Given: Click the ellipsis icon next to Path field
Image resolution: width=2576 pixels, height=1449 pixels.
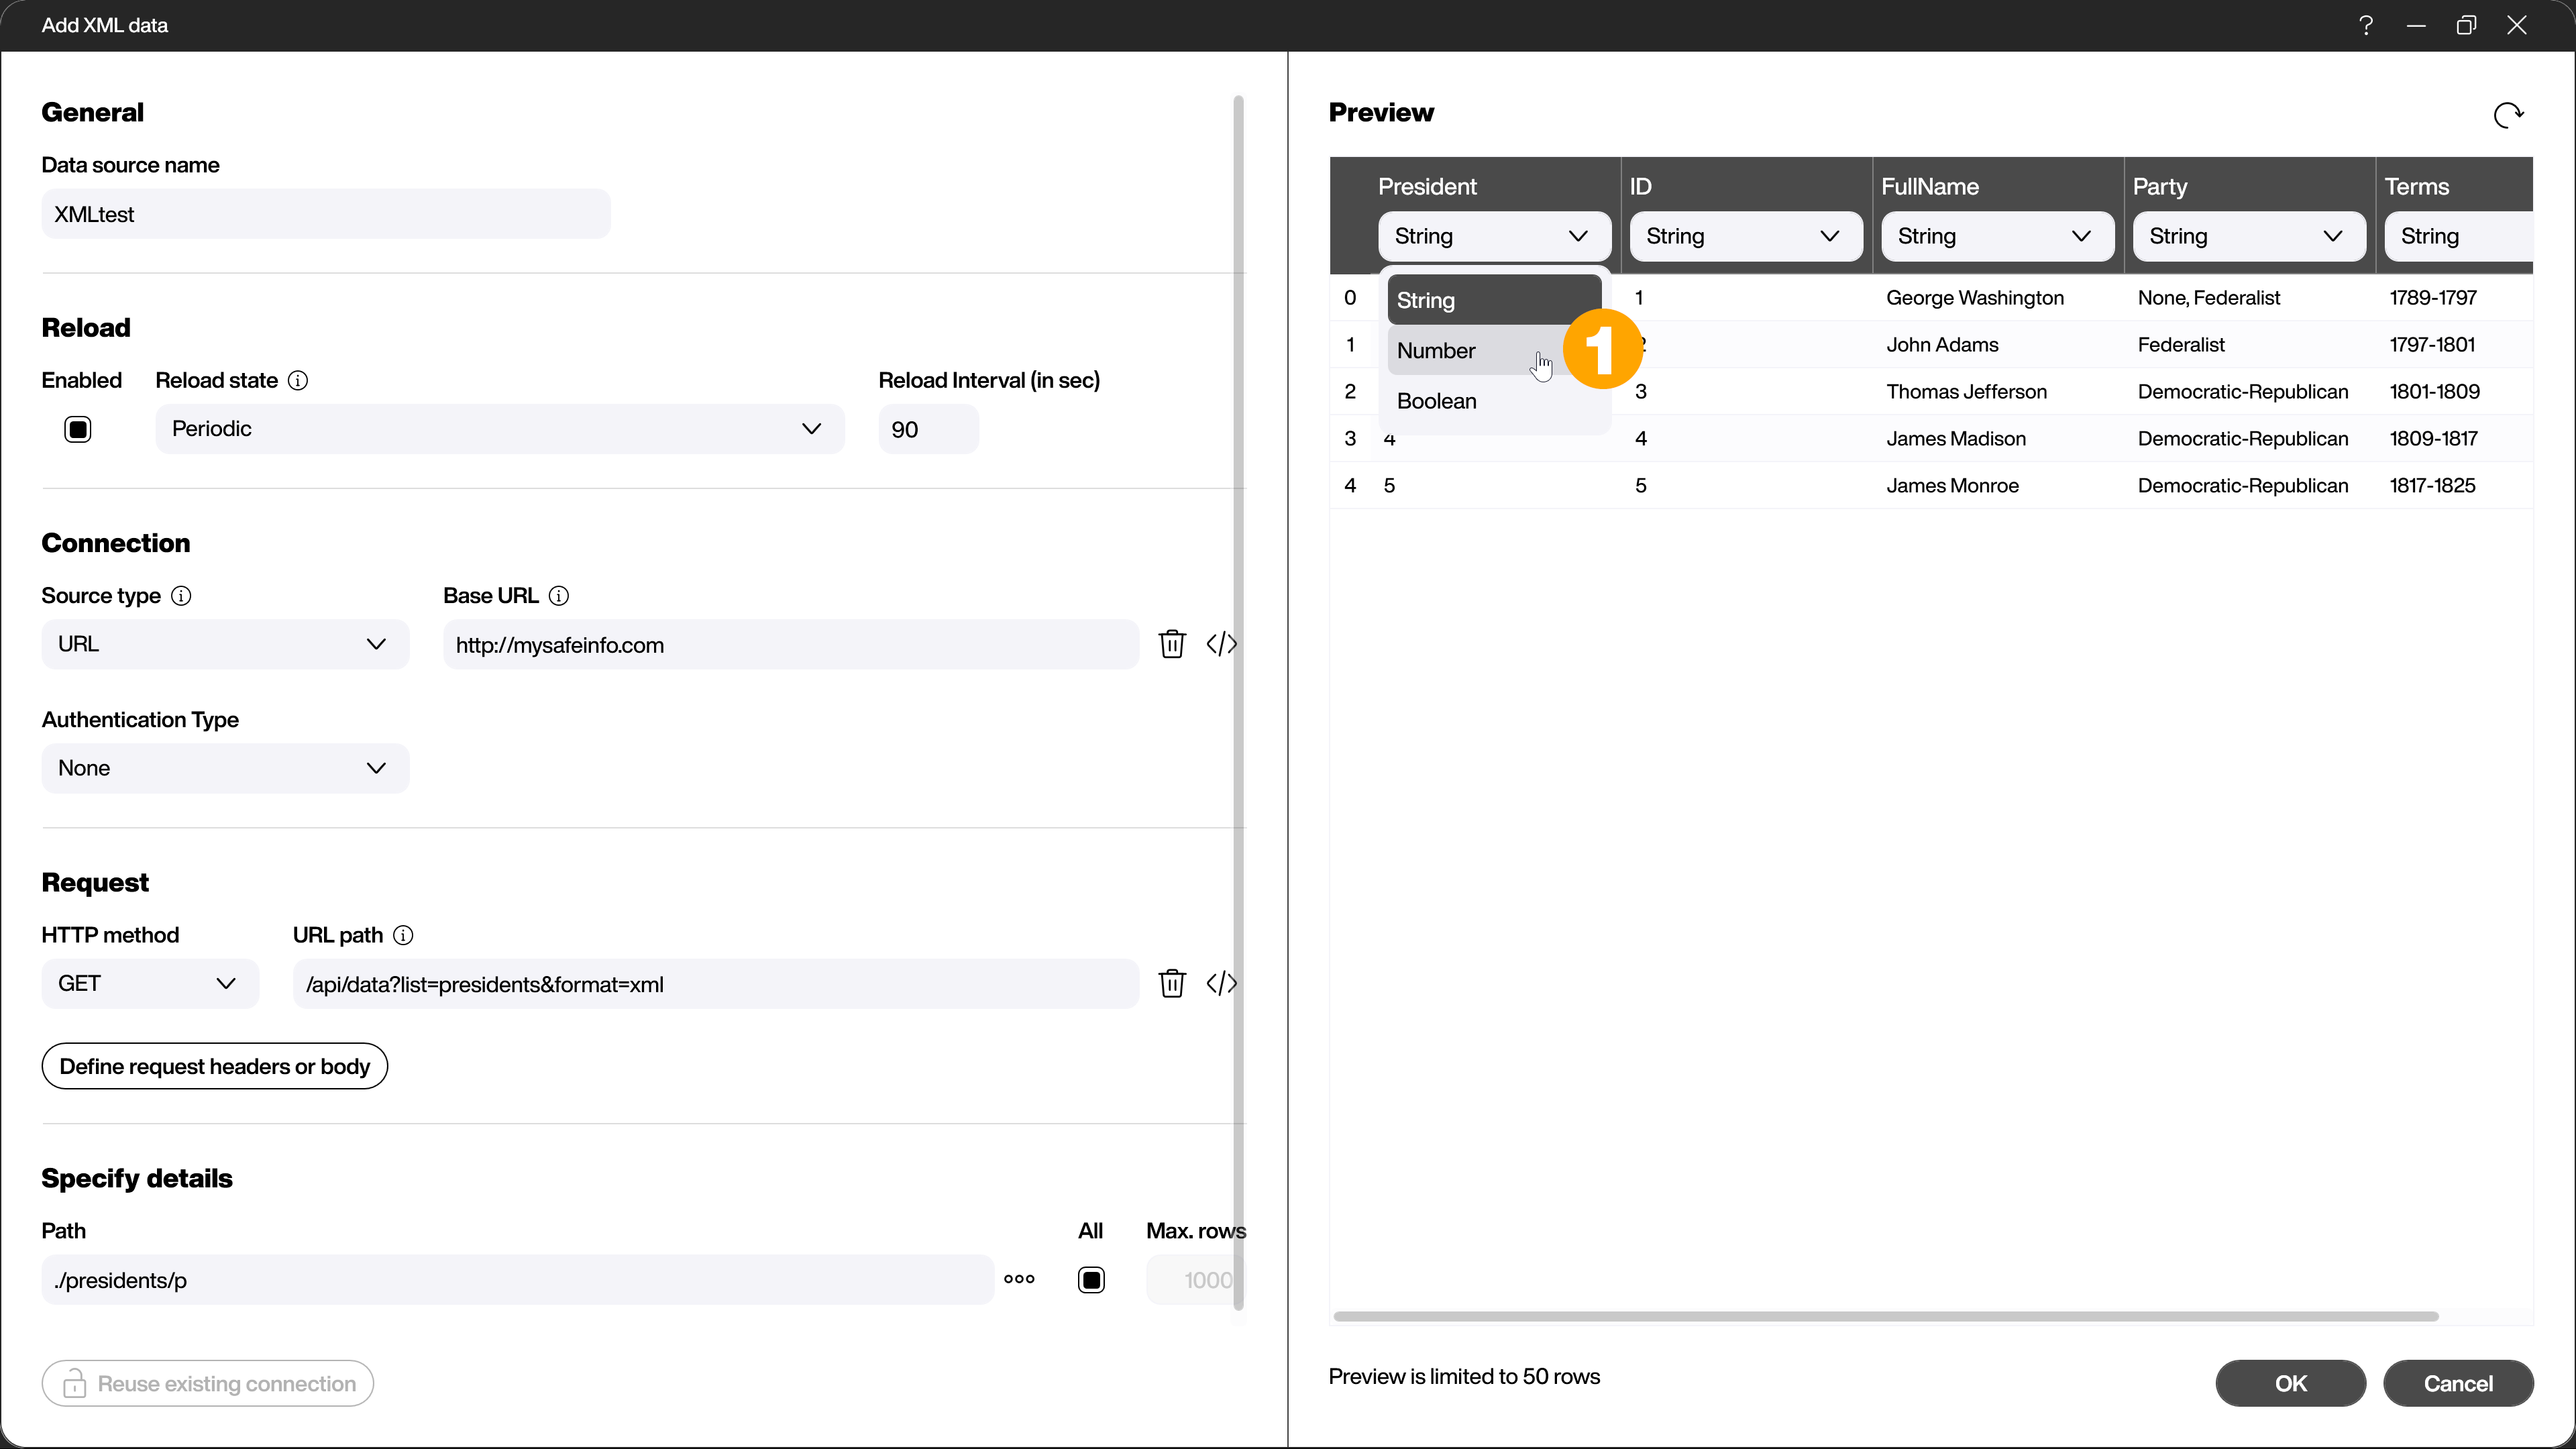Looking at the screenshot, I should click(1021, 1279).
